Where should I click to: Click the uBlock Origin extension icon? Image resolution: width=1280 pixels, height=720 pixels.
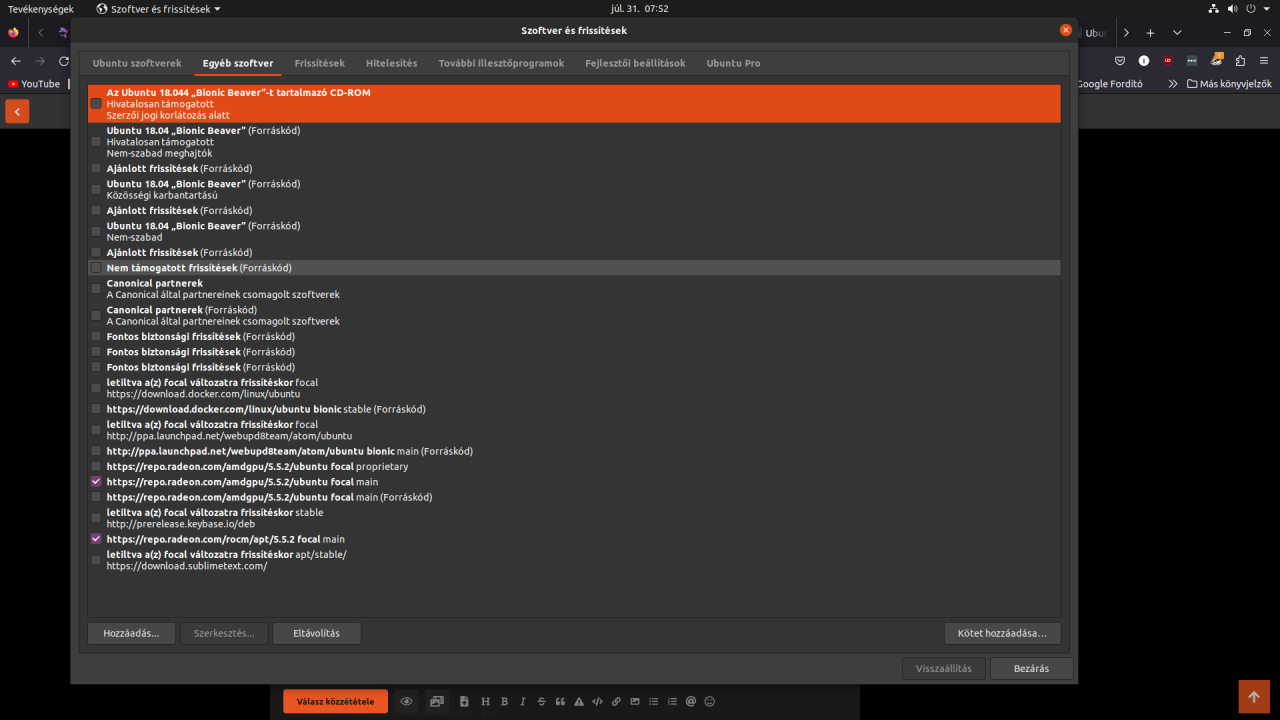(x=1167, y=60)
